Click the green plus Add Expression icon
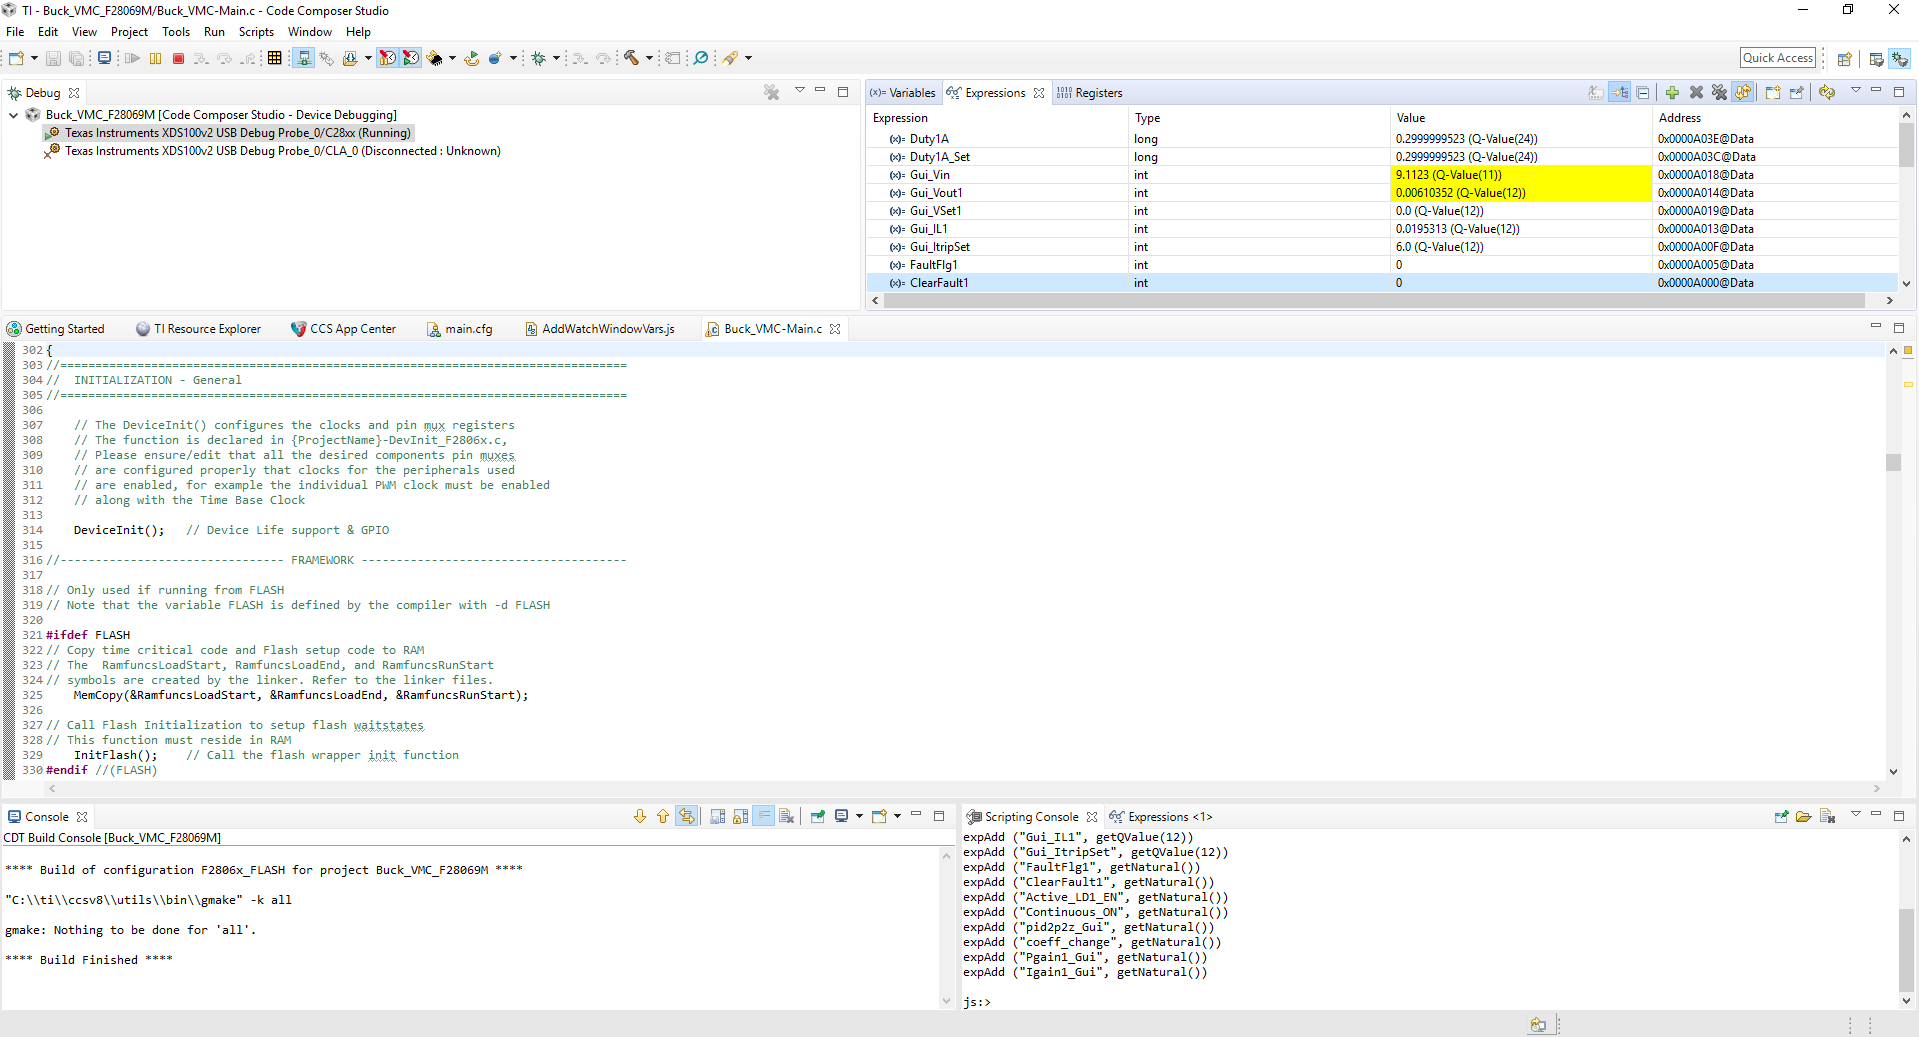This screenshot has height=1037, width=1919. coord(1672,93)
